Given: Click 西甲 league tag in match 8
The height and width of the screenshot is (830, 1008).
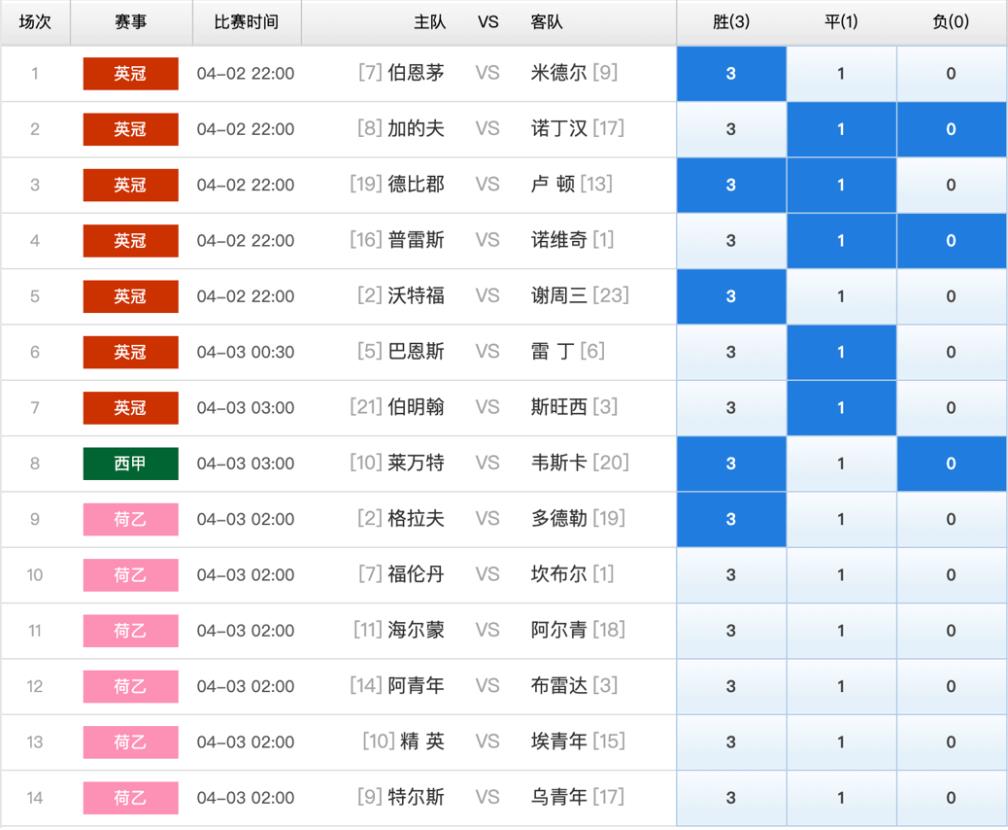Looking at the screenshot, I should [x=130, y=464].
